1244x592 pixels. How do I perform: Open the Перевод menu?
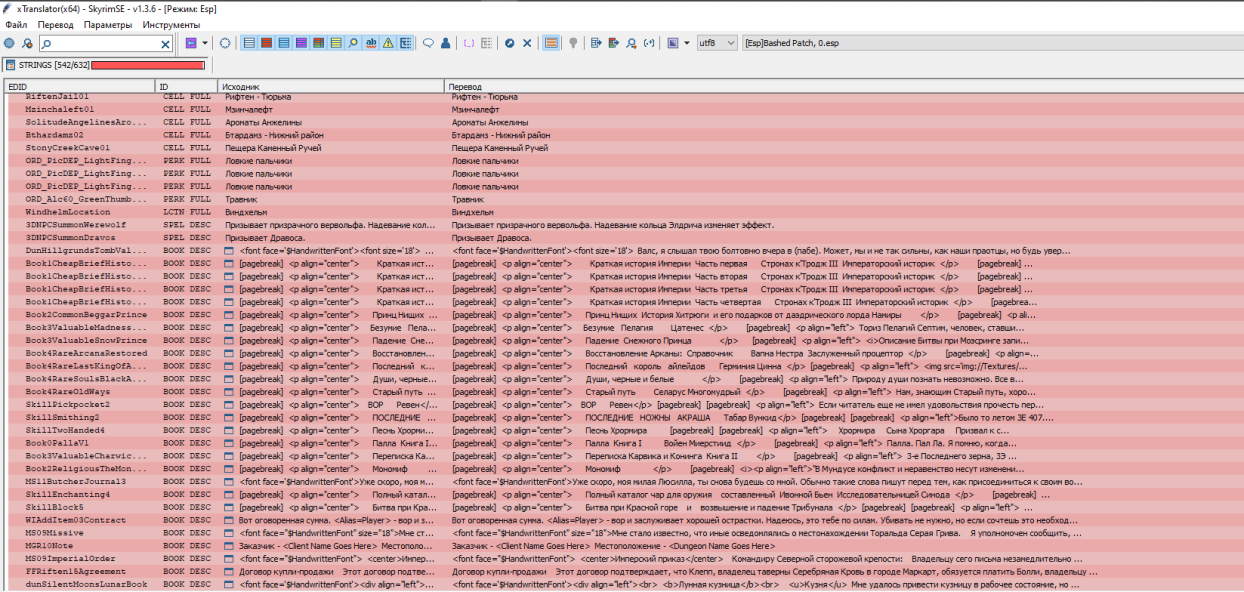coord(55,24)
